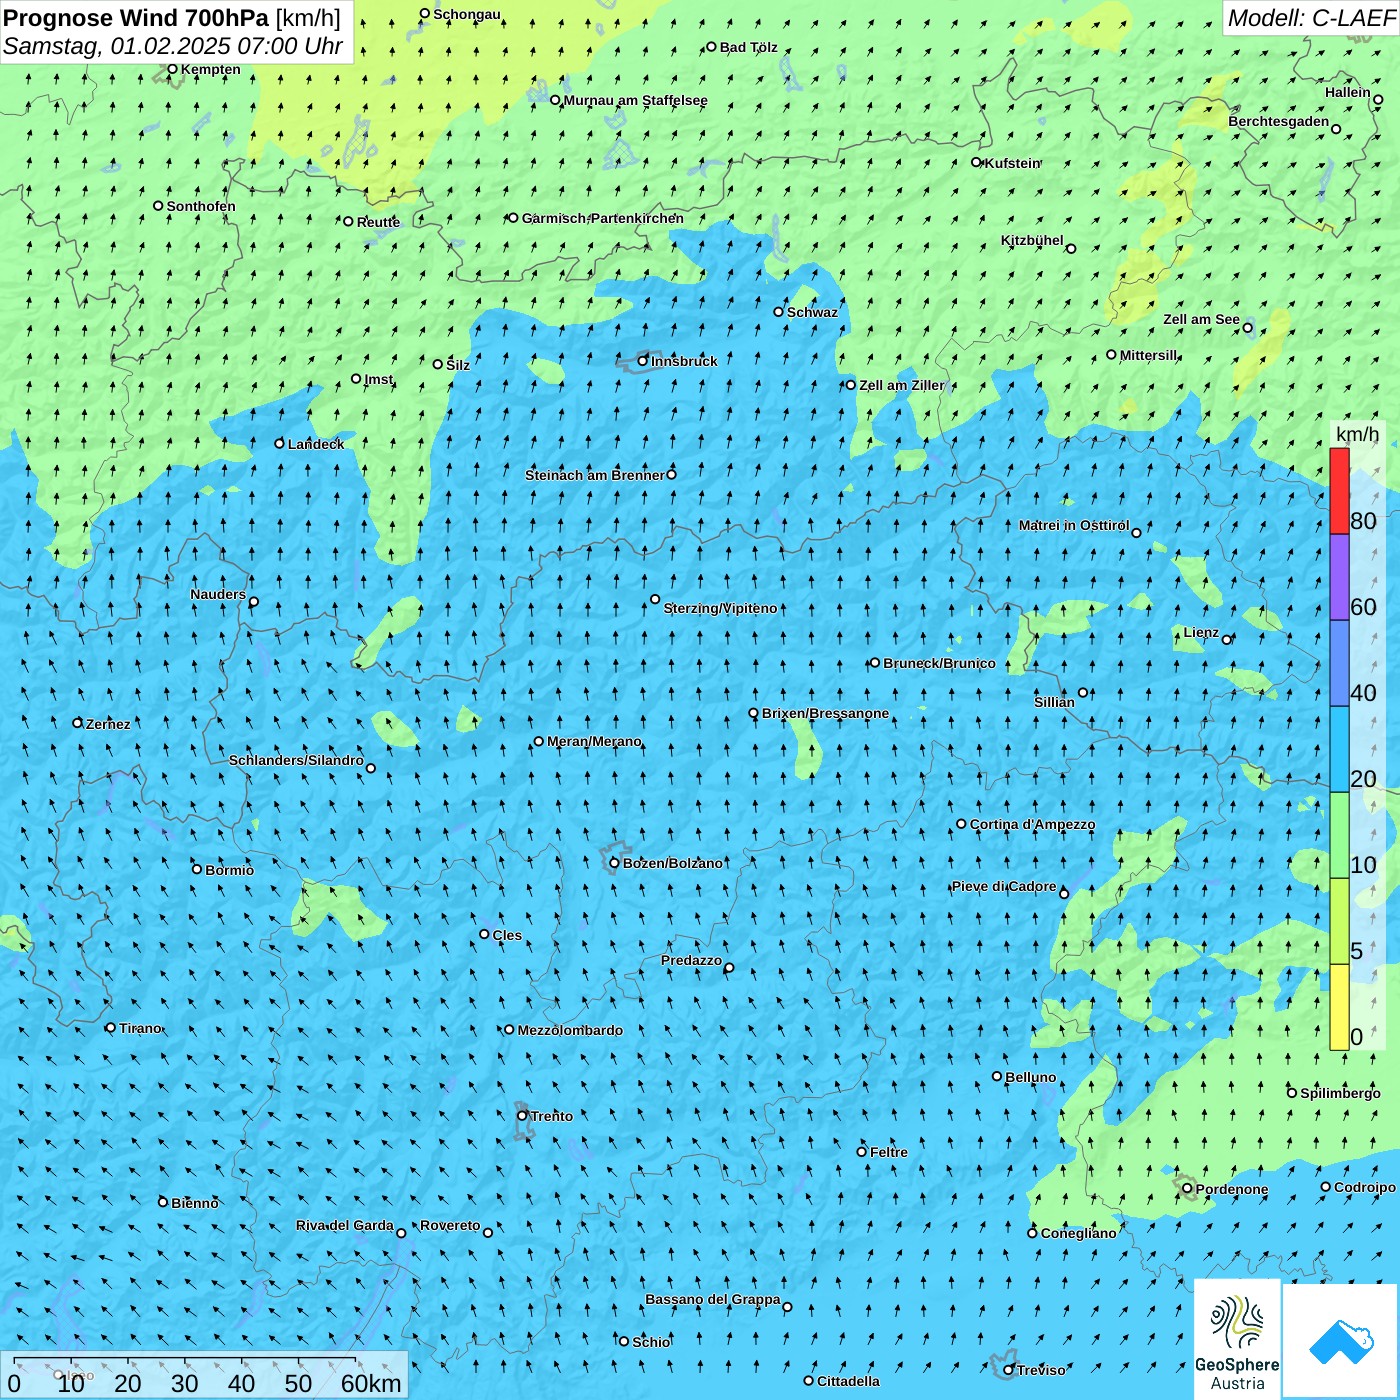This screenshot has width=1400, height=1400.
Task: Click the date 'Samstag, 01.02.2025 07:00 Uhr'
Action: pyautogui.click(x=173, y=46)
